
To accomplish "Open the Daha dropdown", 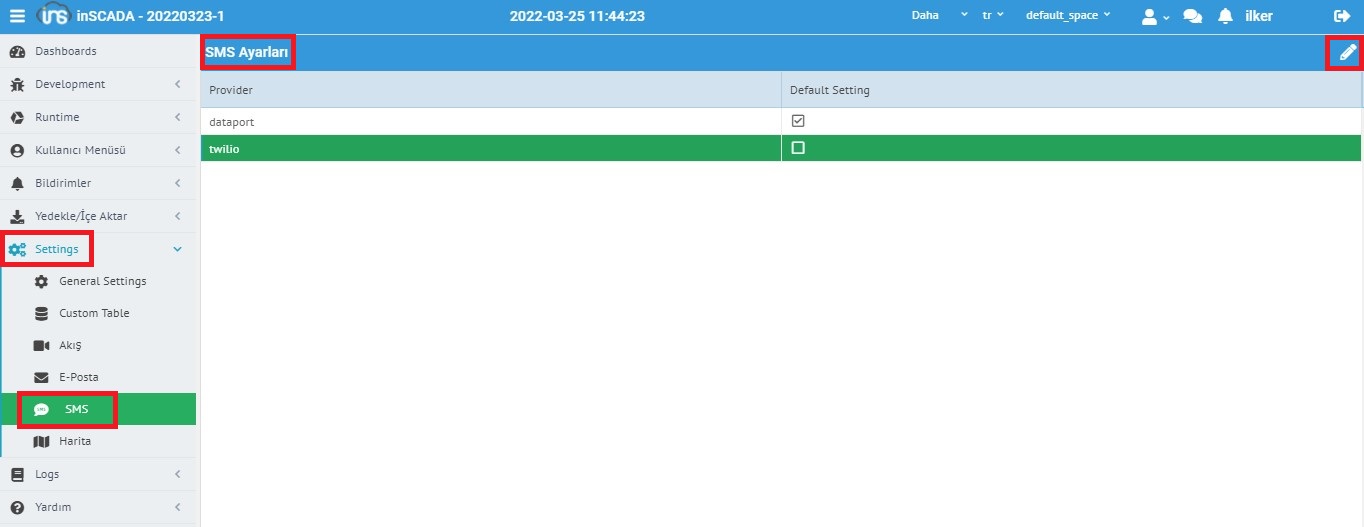I will click(x=939, y=16).
